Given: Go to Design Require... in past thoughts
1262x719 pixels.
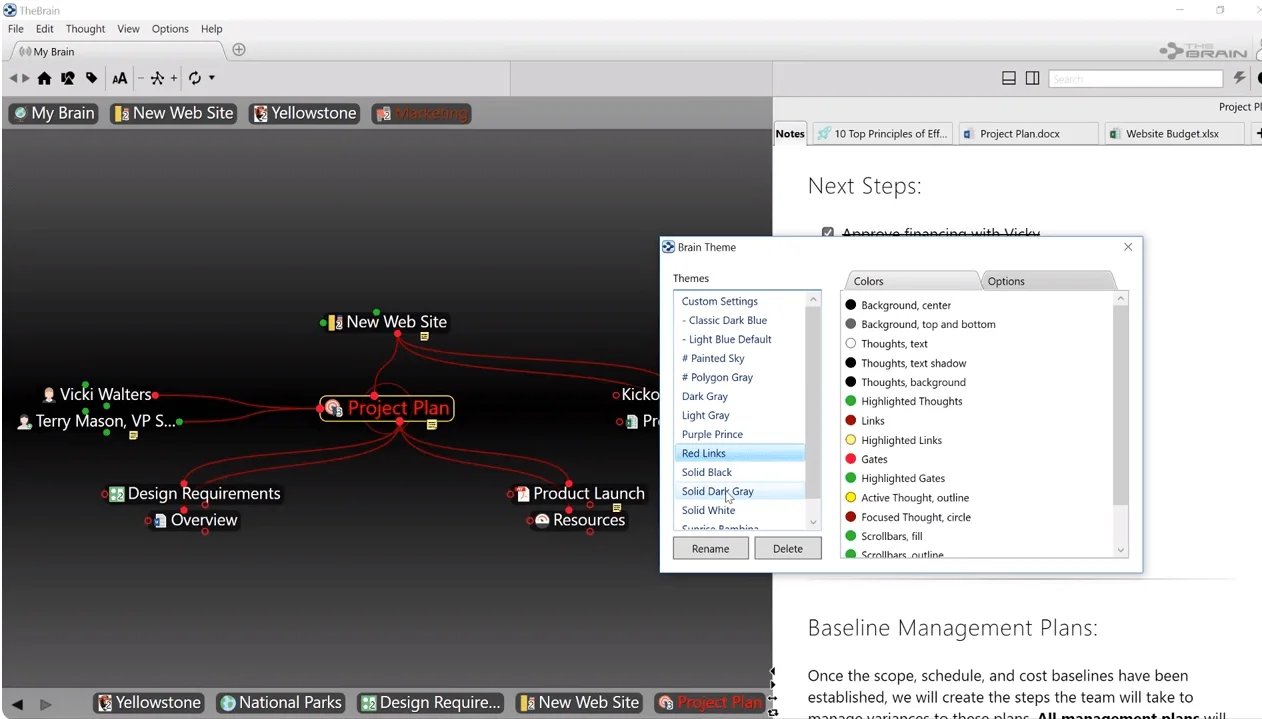Looking at the screenshot, I should tap(430, 703).
